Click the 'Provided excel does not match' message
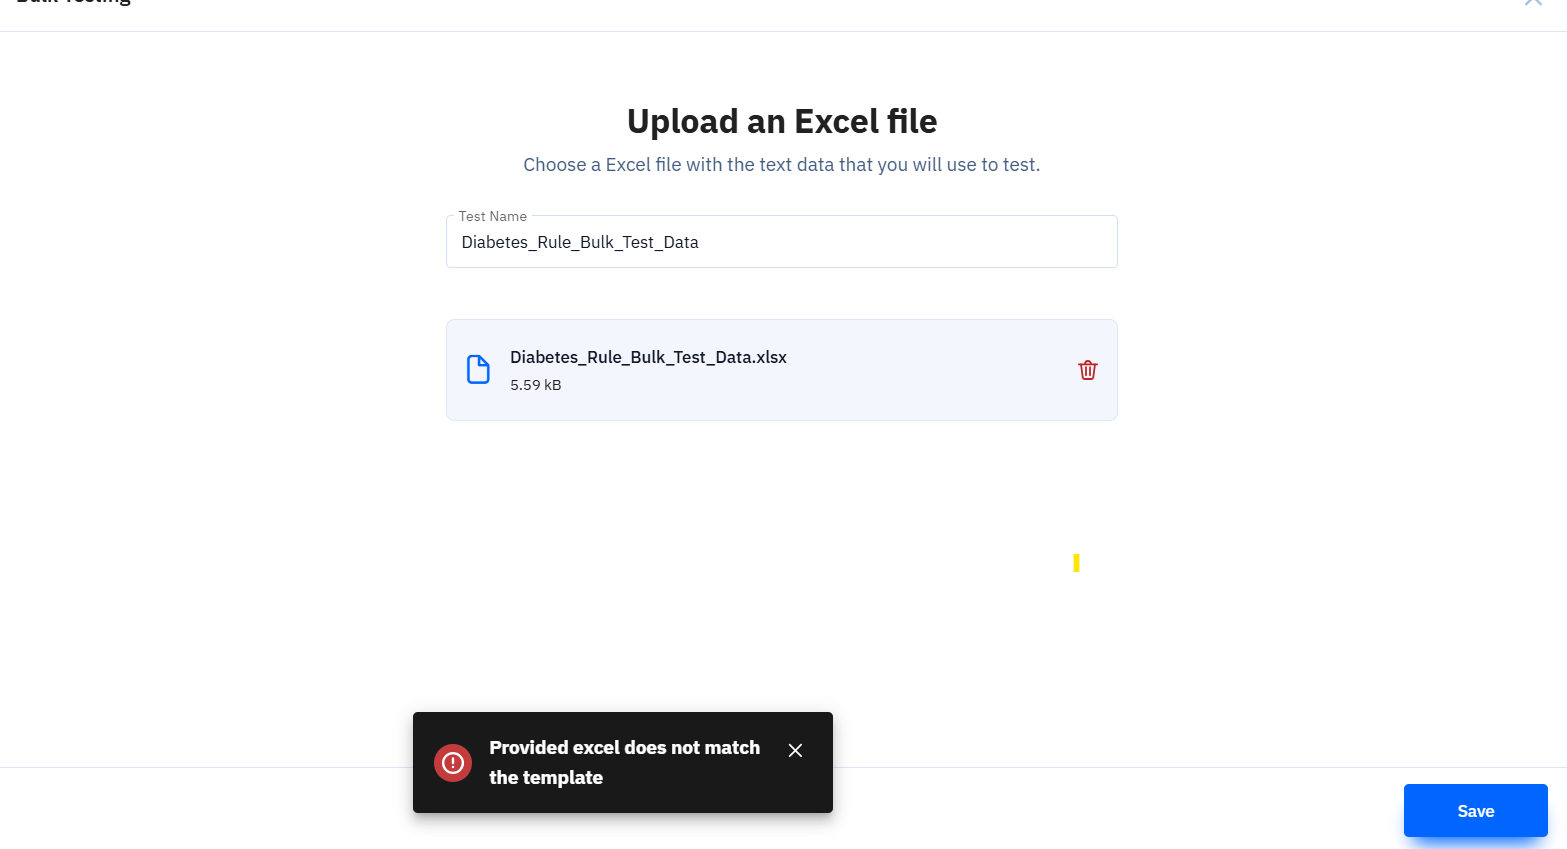Image resolution: width=1567 pixels, height=849 pixels. (625, 748)
